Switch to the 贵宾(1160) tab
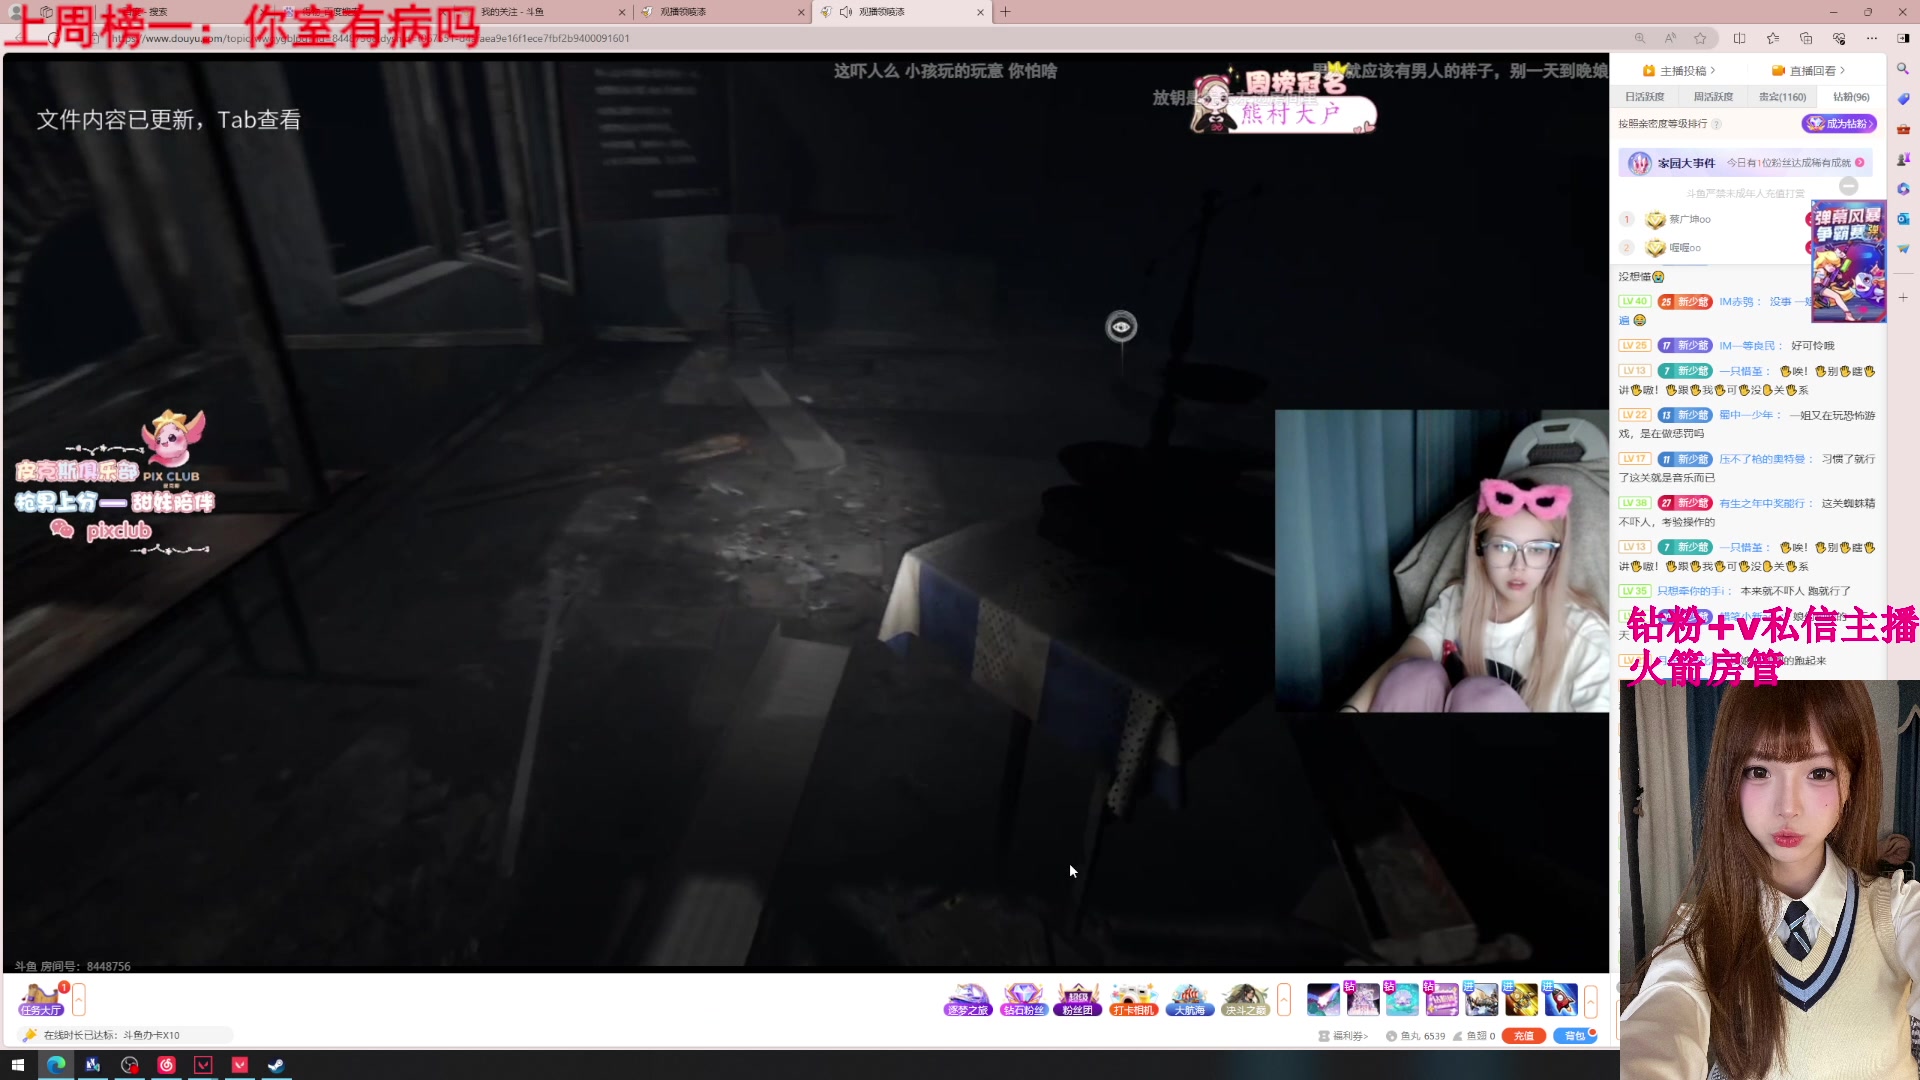 click(x=1783, y=97)
